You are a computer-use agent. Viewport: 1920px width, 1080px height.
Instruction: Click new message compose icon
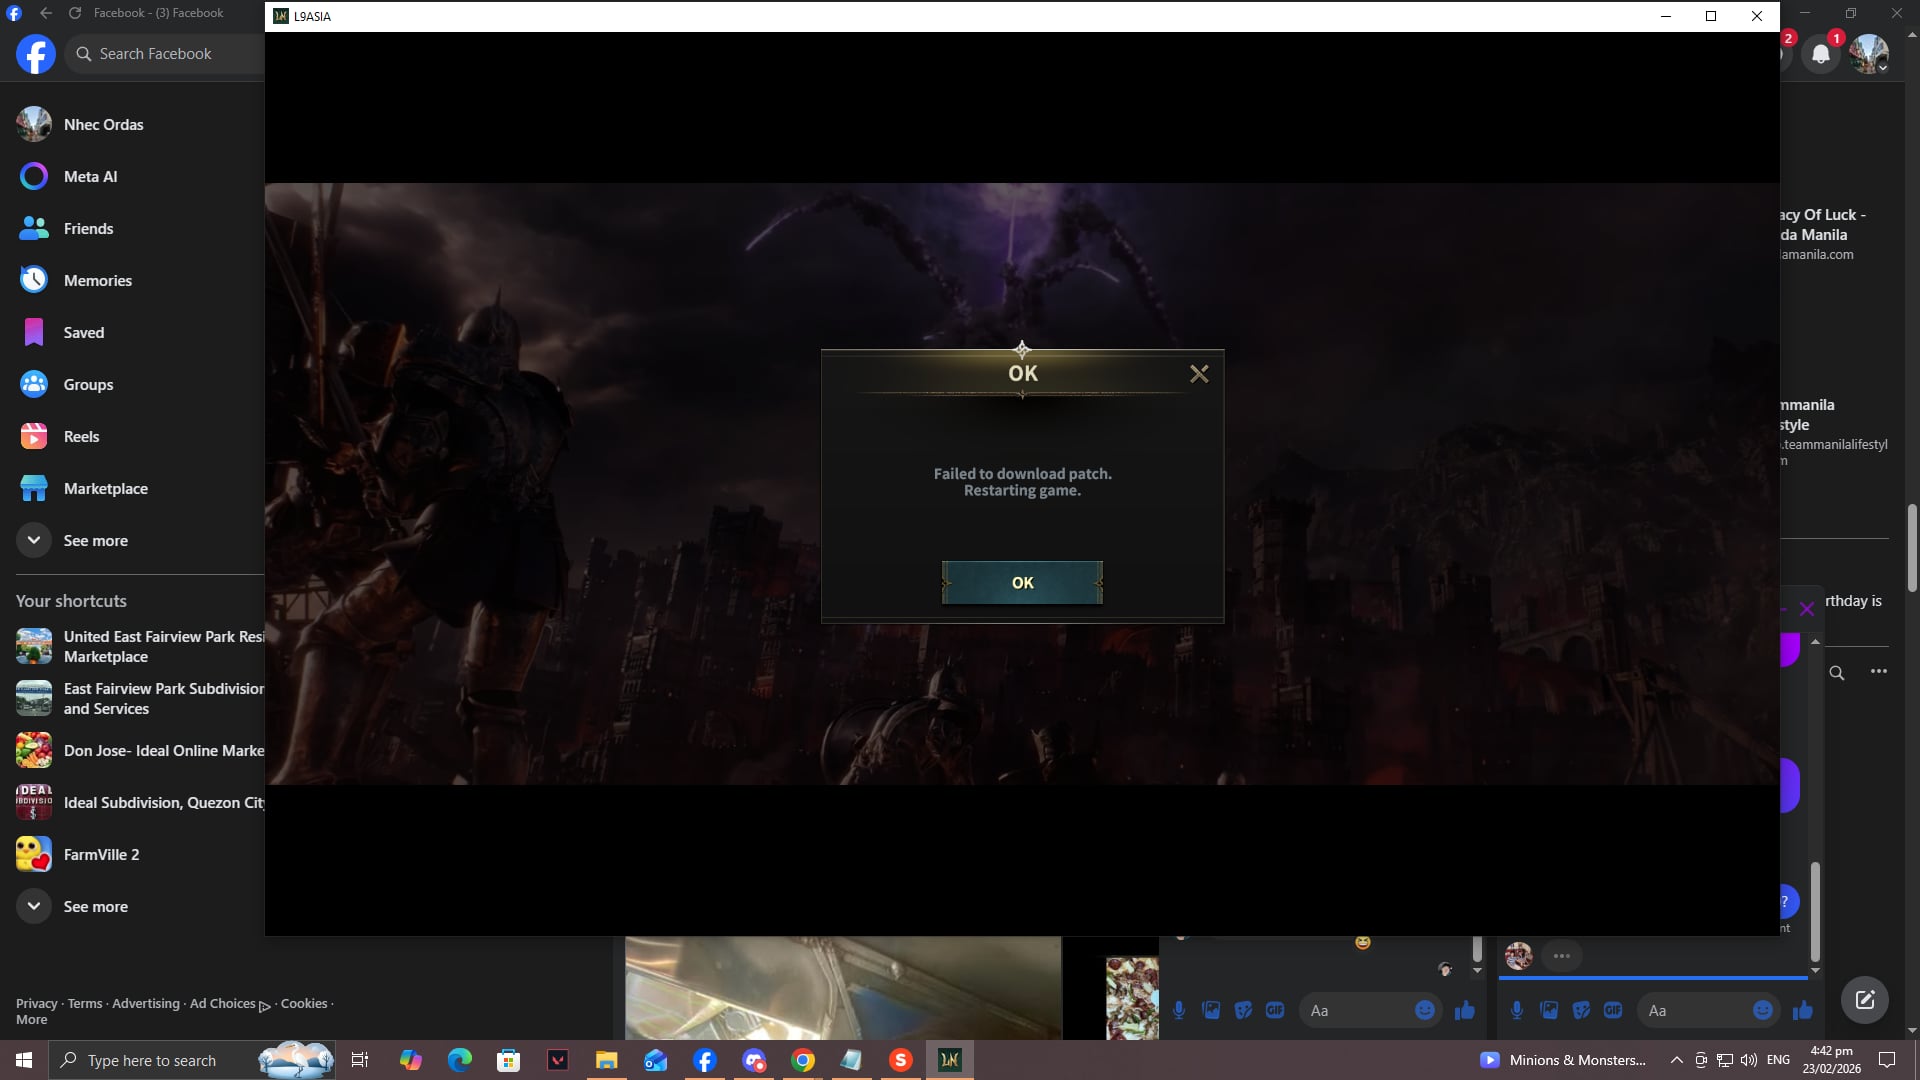coord(1864,1000)
